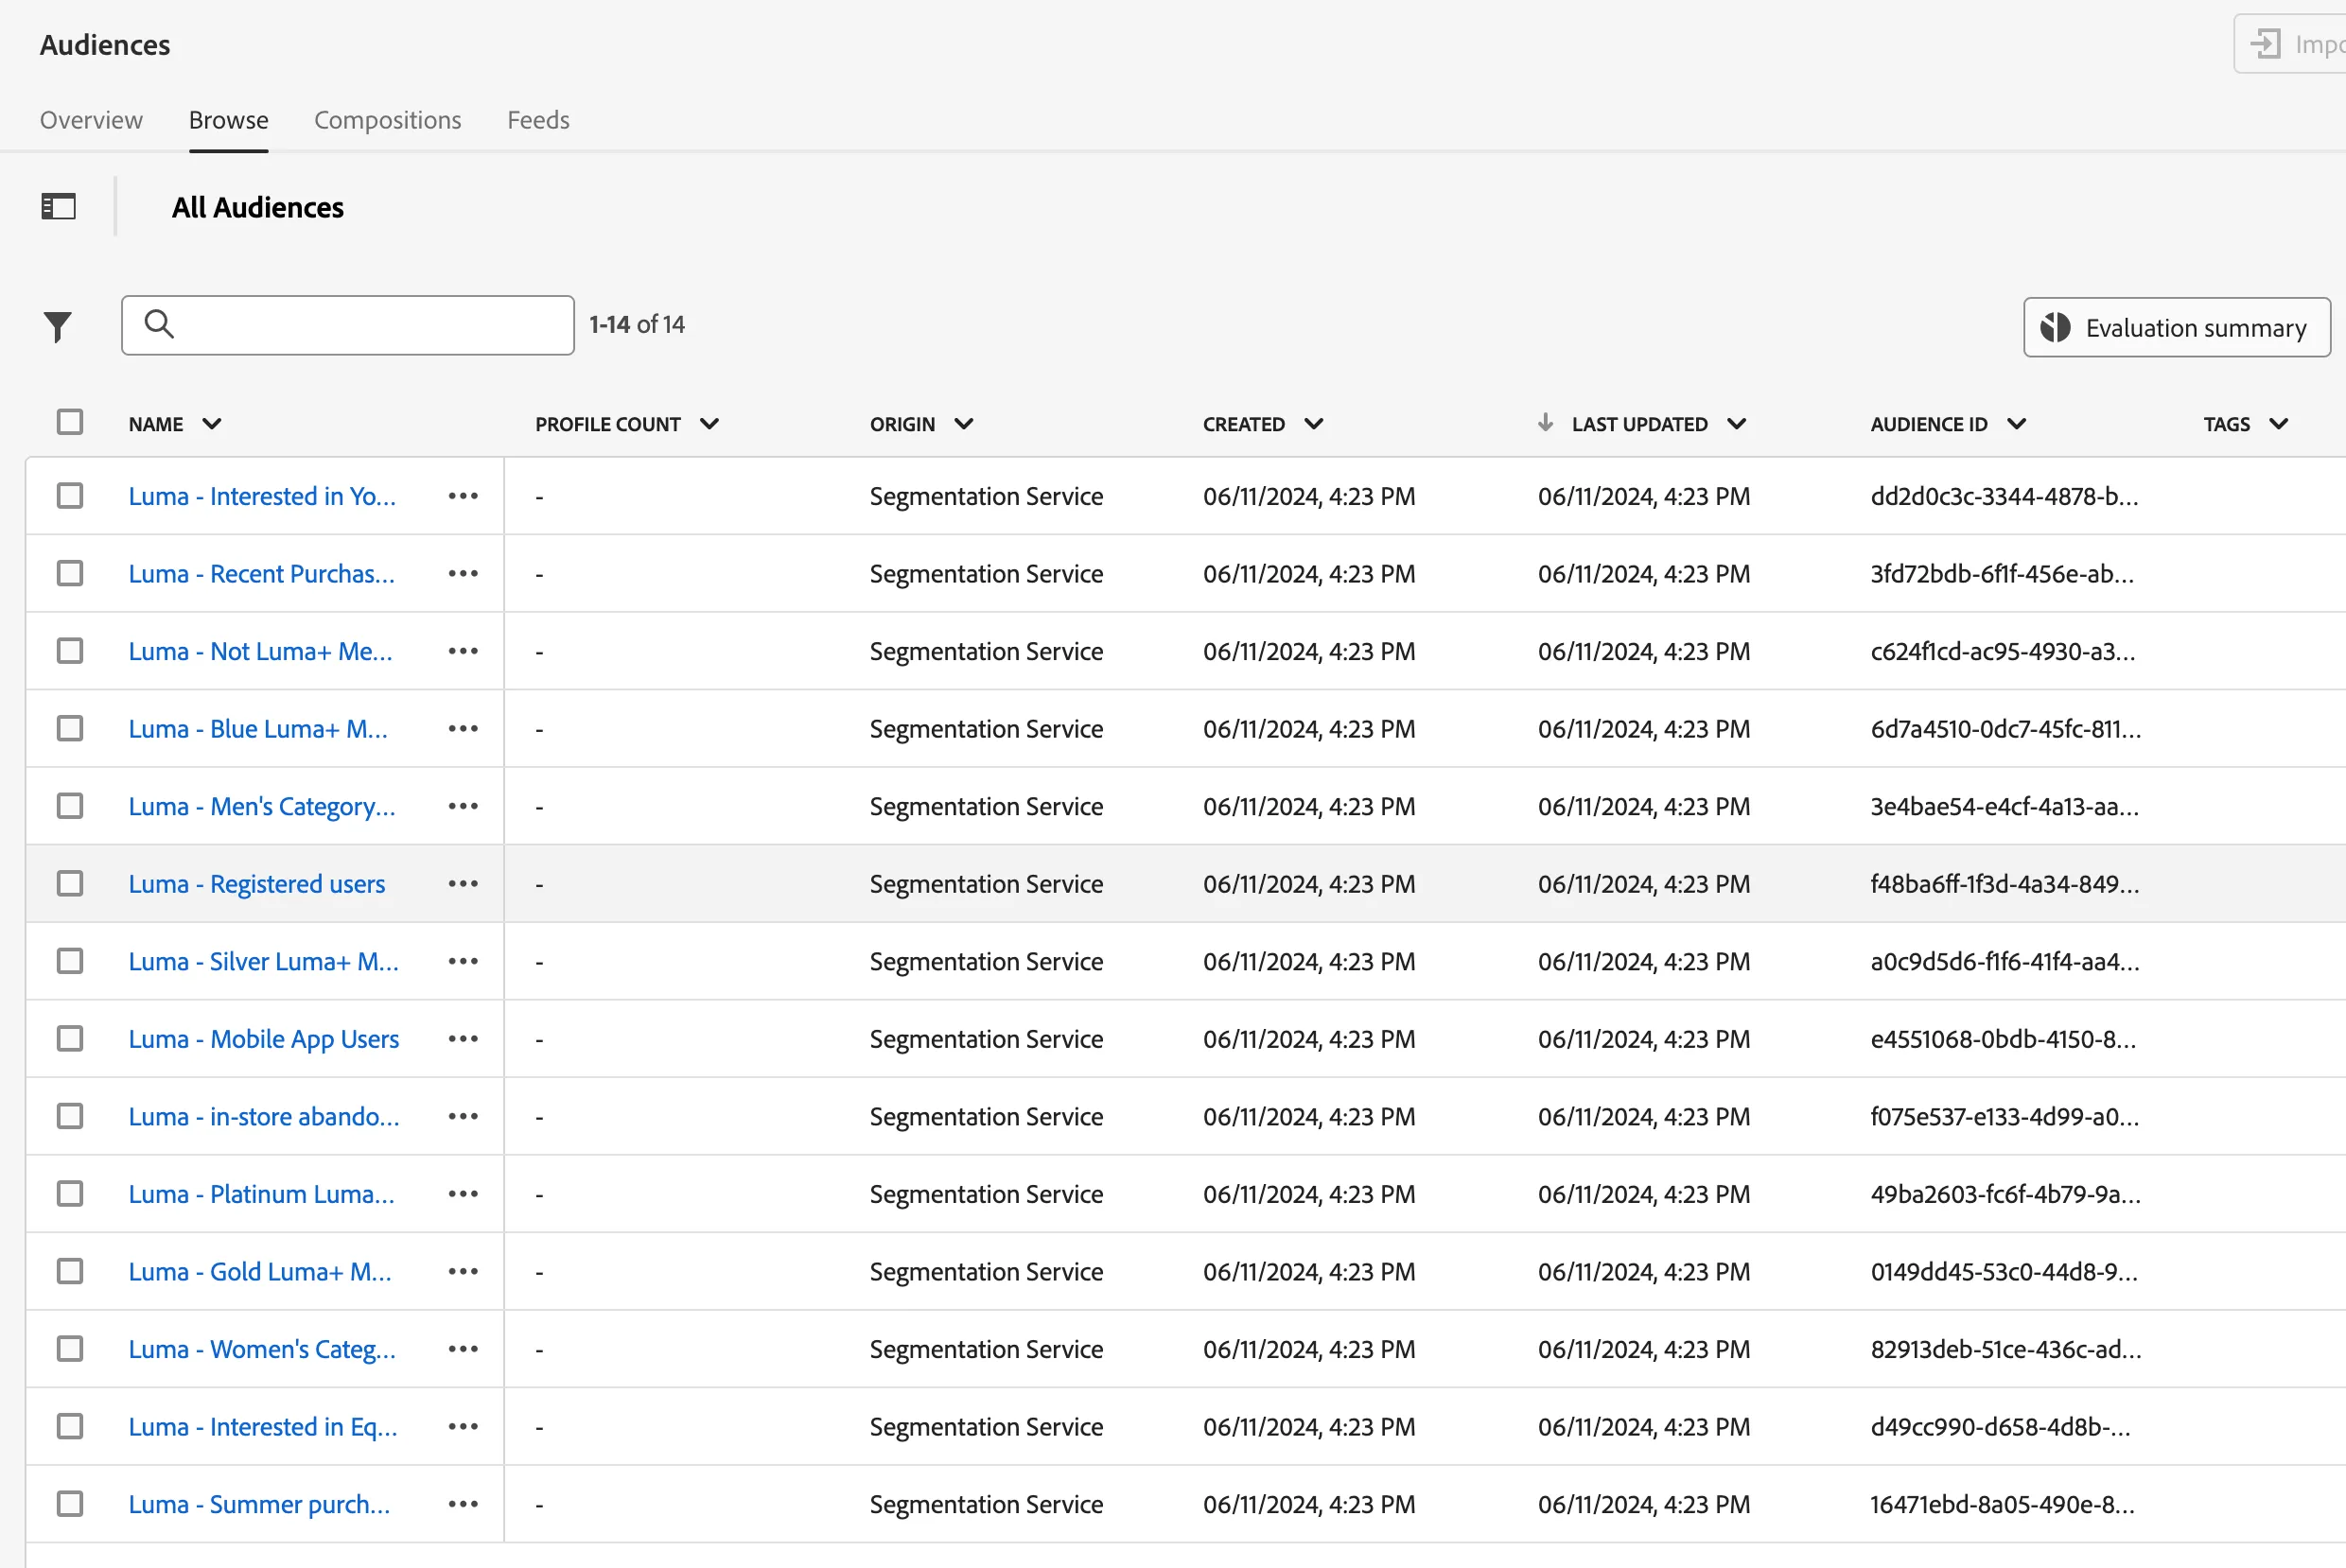Check the select-all checkbox in the header
The height and width of the screenshot is (1568, 2346).
pyautogui.click(x=70, y=422)
